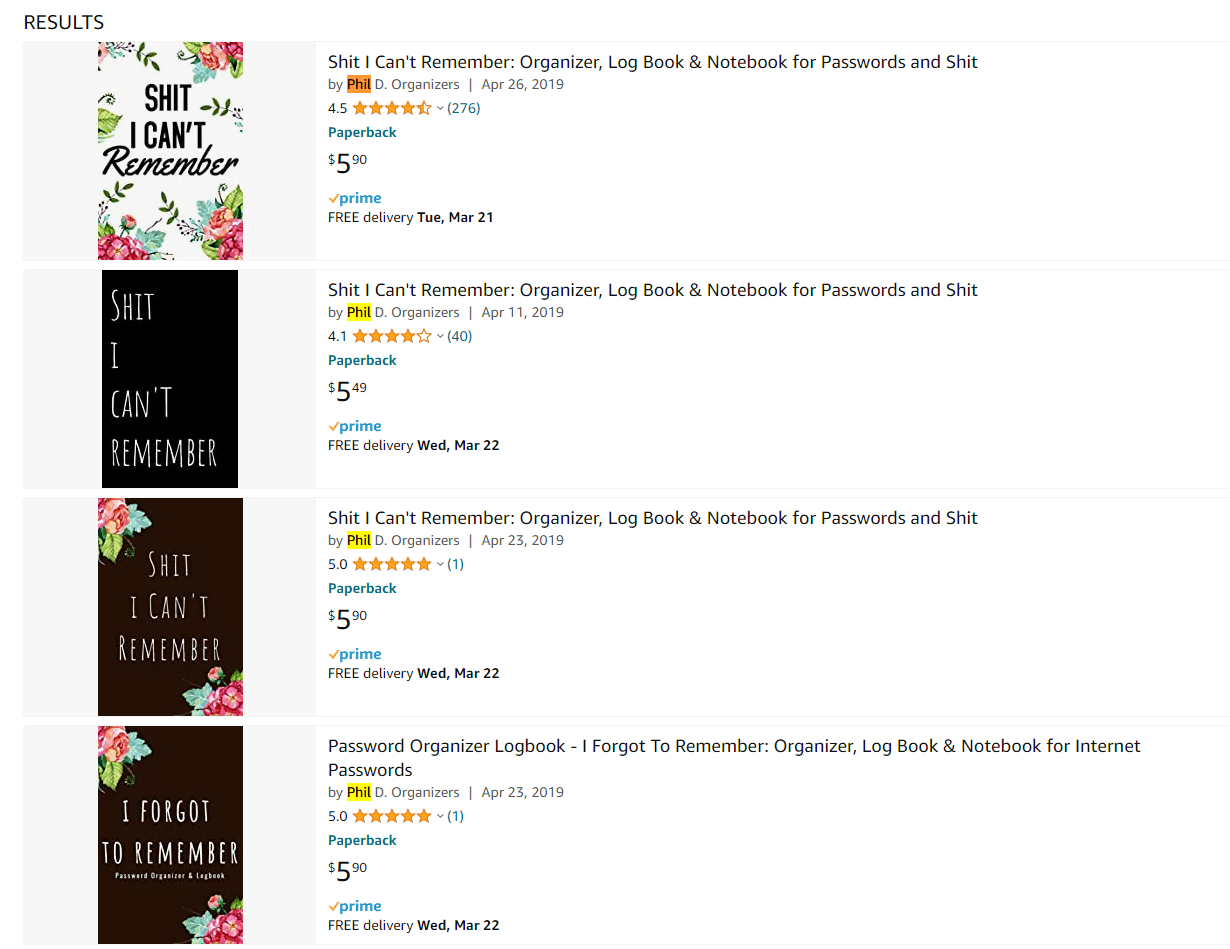Viewport: 1230px width, 949px height.
Task: Open I Forgot To Remember cover thumbnail
Action: pos(170,835)
